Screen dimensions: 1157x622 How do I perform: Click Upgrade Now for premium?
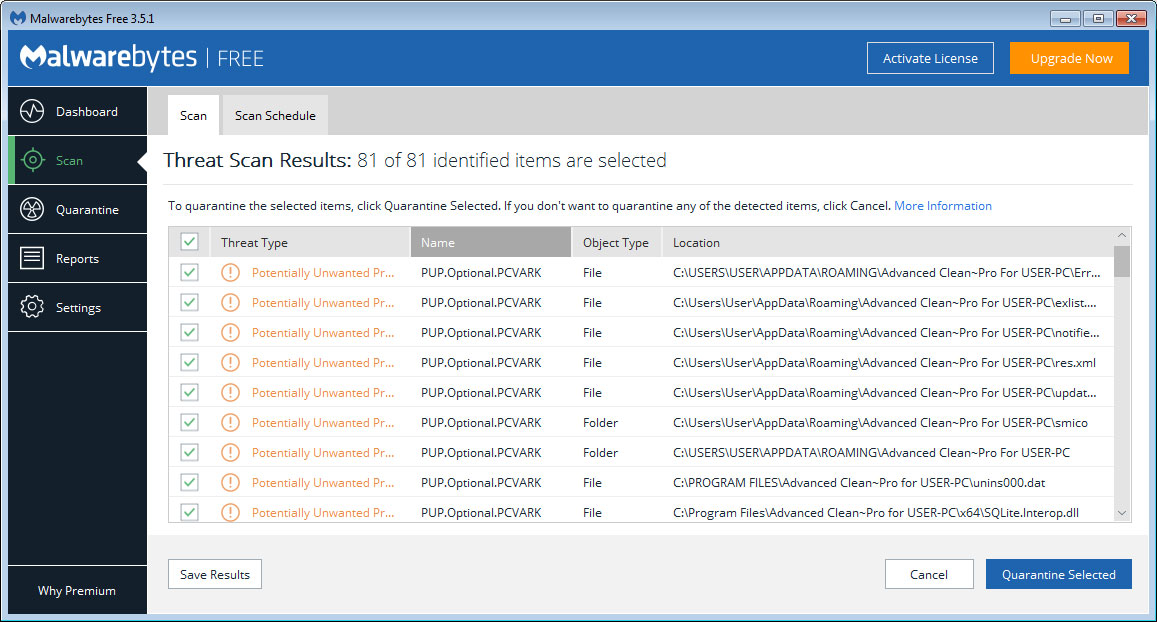pos(1069,57)
